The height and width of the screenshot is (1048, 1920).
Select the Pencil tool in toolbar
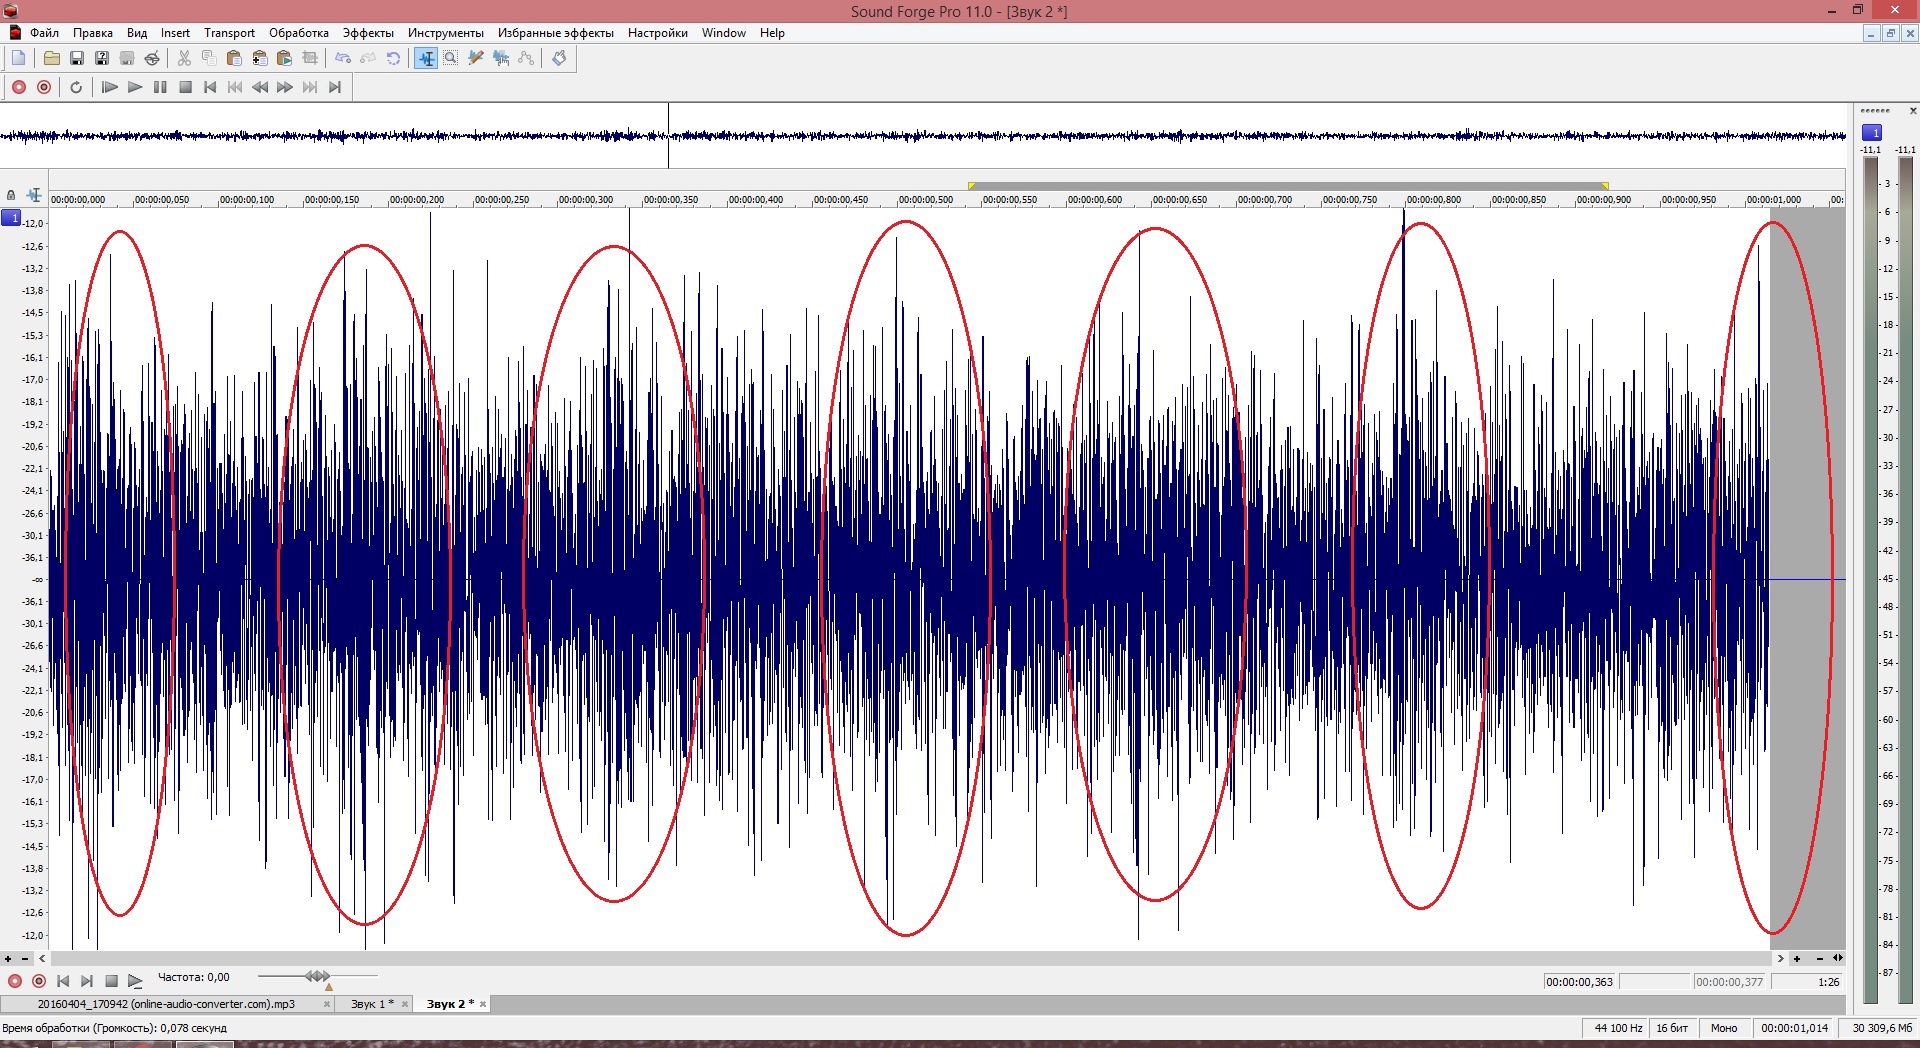(x=476, y=58)
